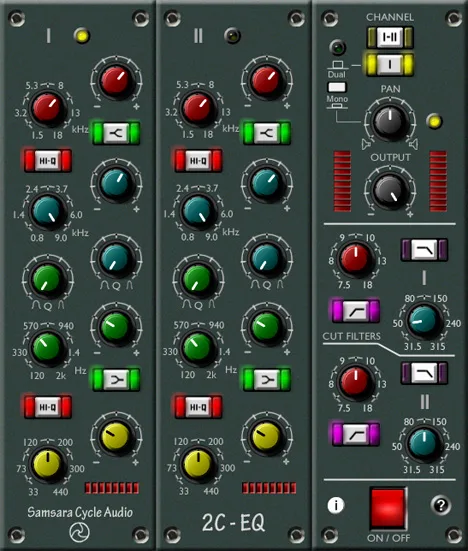Viewport: 468px width, 551px height.
Task: Click the info icon beside ON/OFF
Action: click(x=336, y=505)
